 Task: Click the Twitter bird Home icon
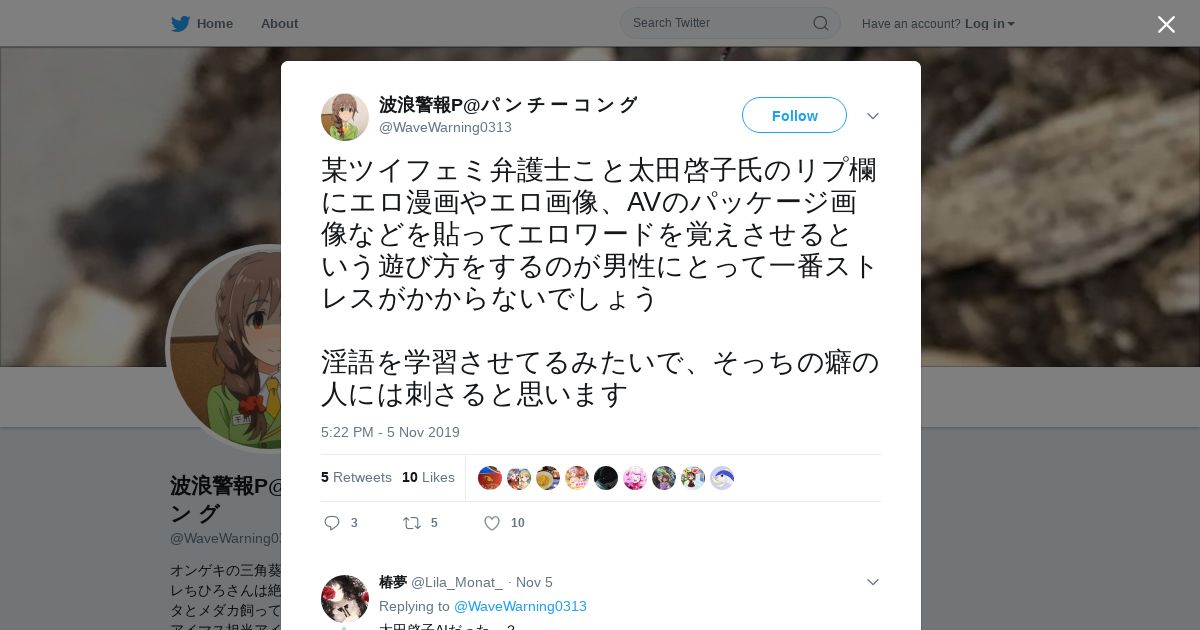180,23
